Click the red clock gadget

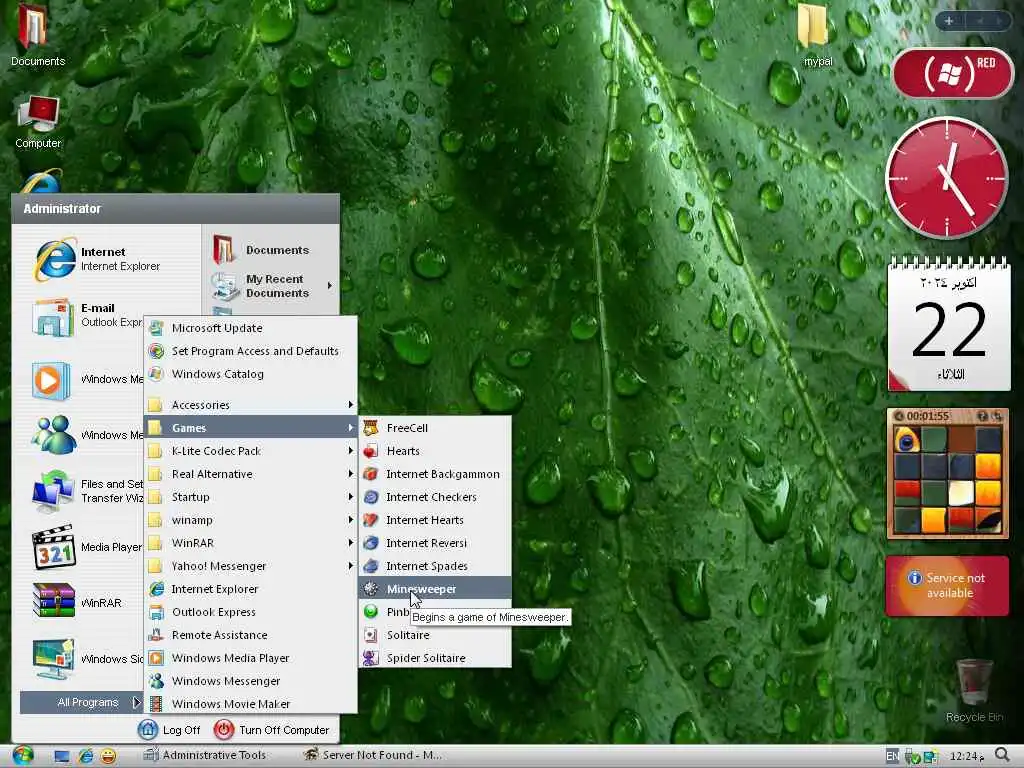click(x=946, y=178)
